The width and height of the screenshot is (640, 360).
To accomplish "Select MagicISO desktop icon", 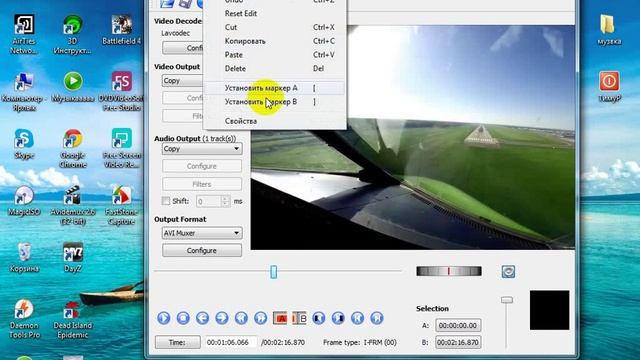I will coord(24,201).
